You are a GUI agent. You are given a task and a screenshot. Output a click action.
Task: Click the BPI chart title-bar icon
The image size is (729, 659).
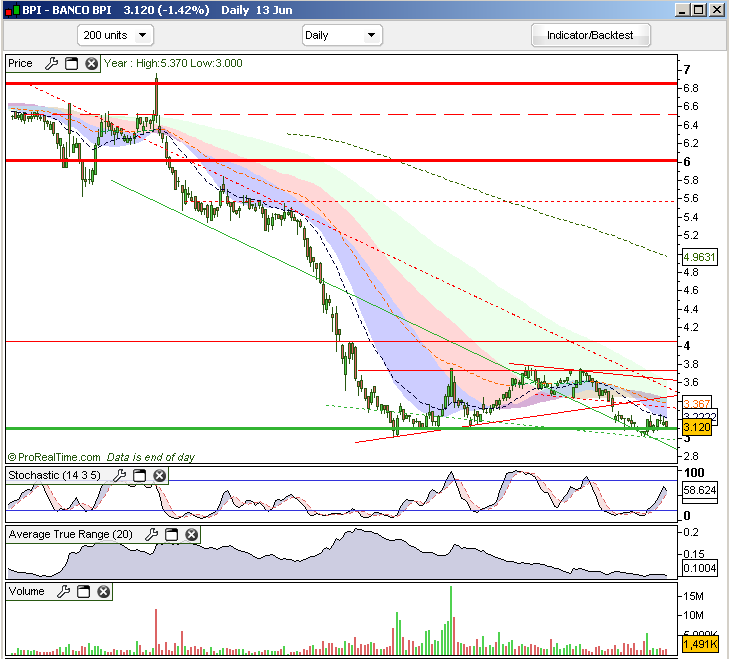12,10
